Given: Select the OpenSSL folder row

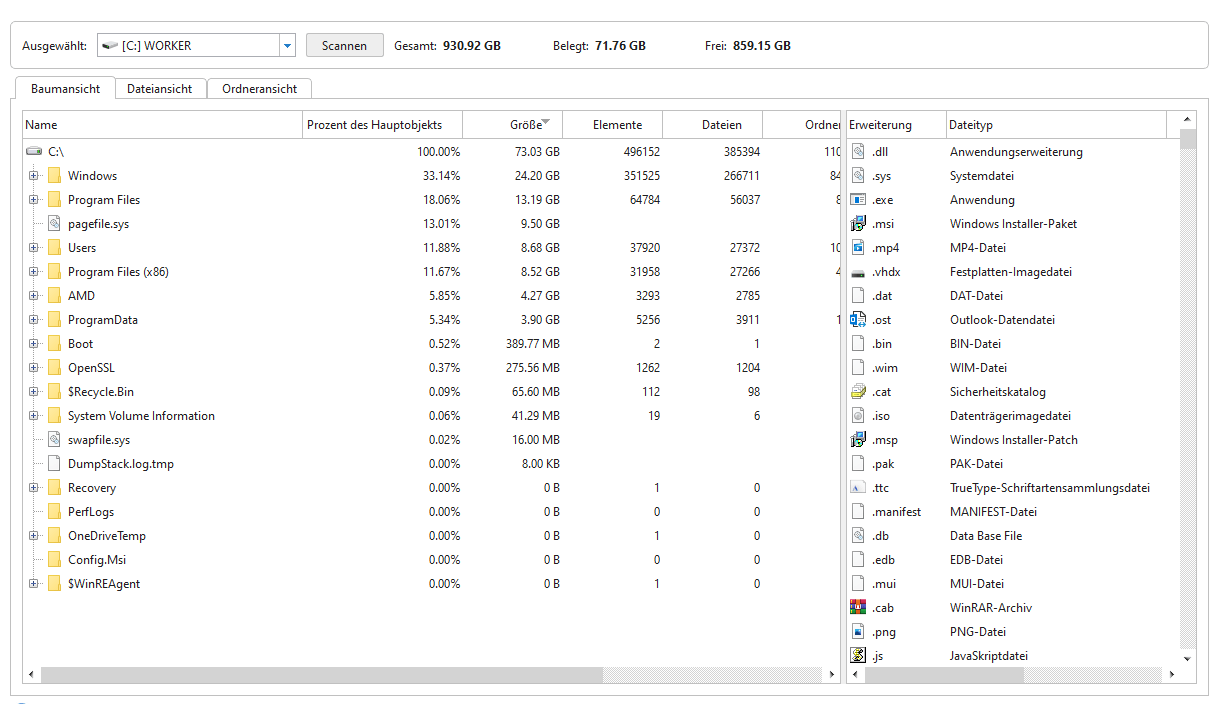Looking at the screenshot, I should click(x=91, y=368).
